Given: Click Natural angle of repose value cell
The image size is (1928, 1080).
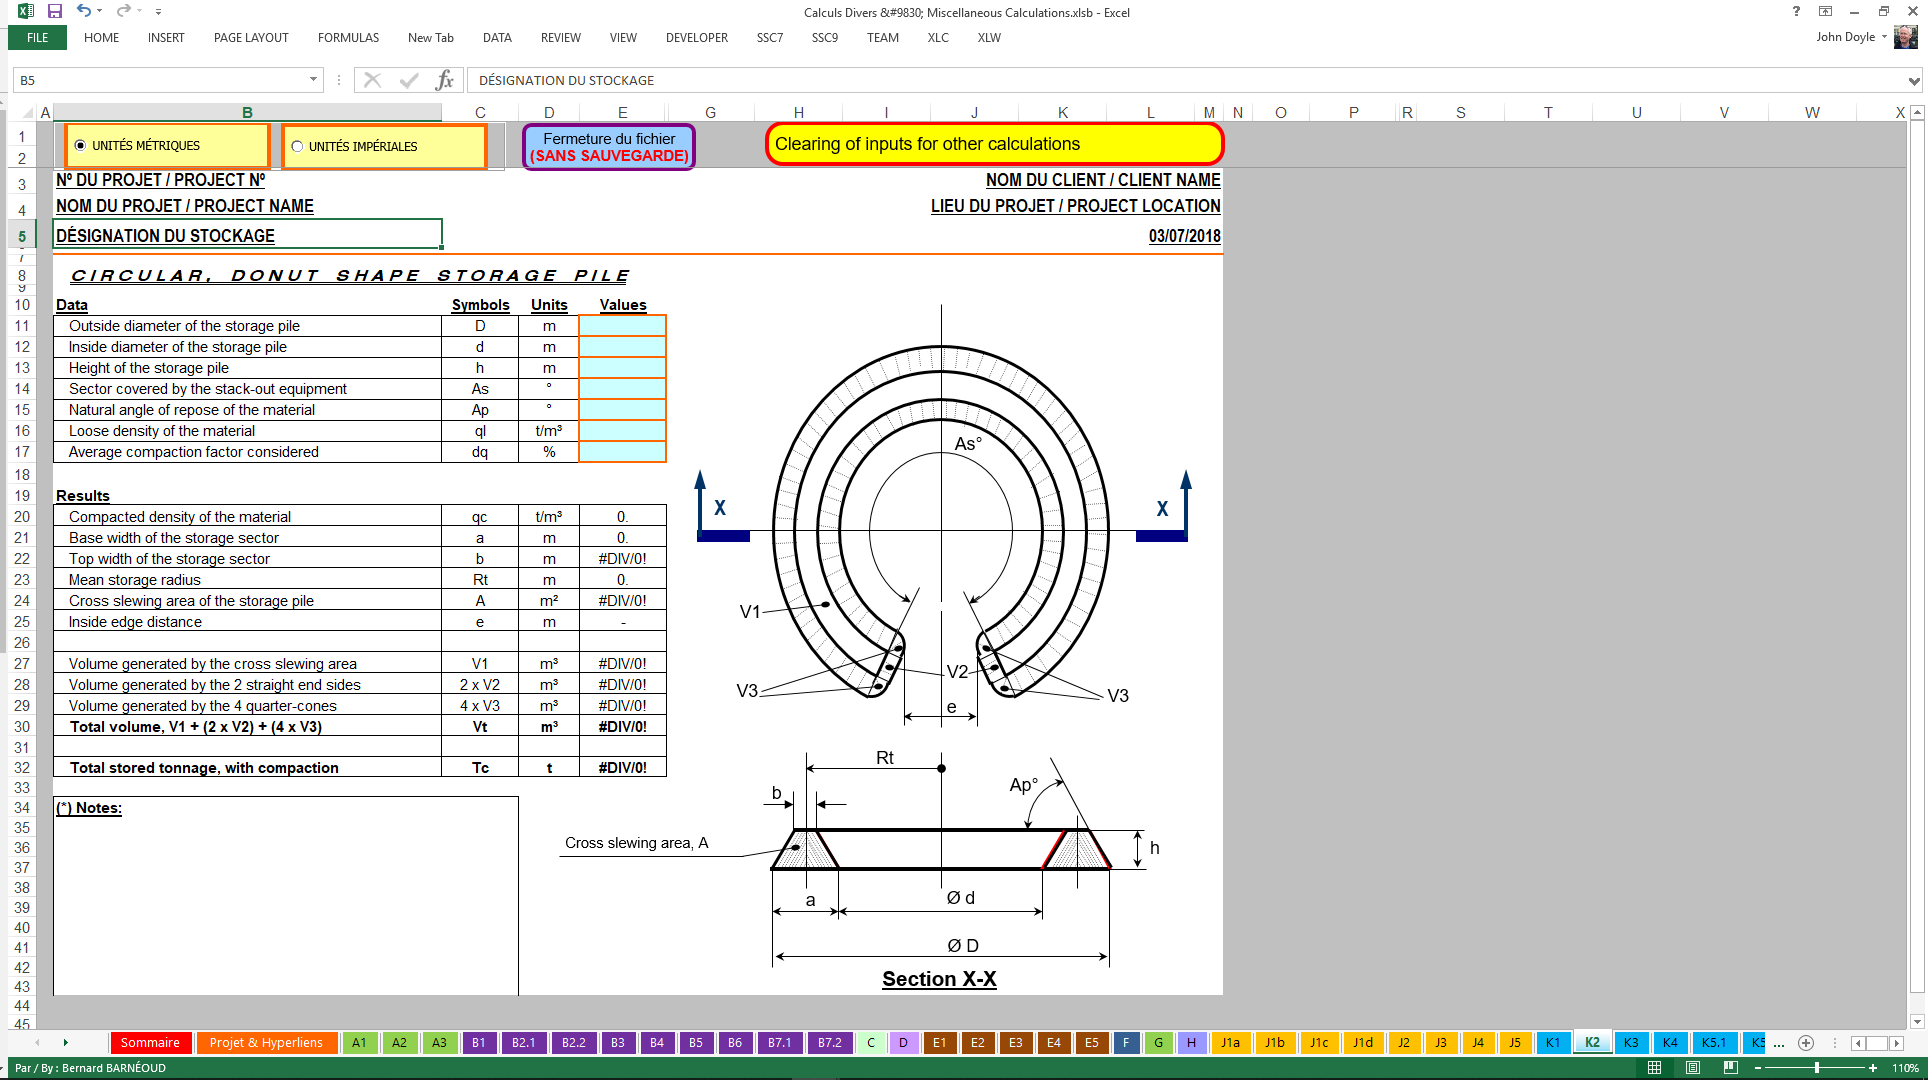Looking at the screenshot, I should coord(622,410).
